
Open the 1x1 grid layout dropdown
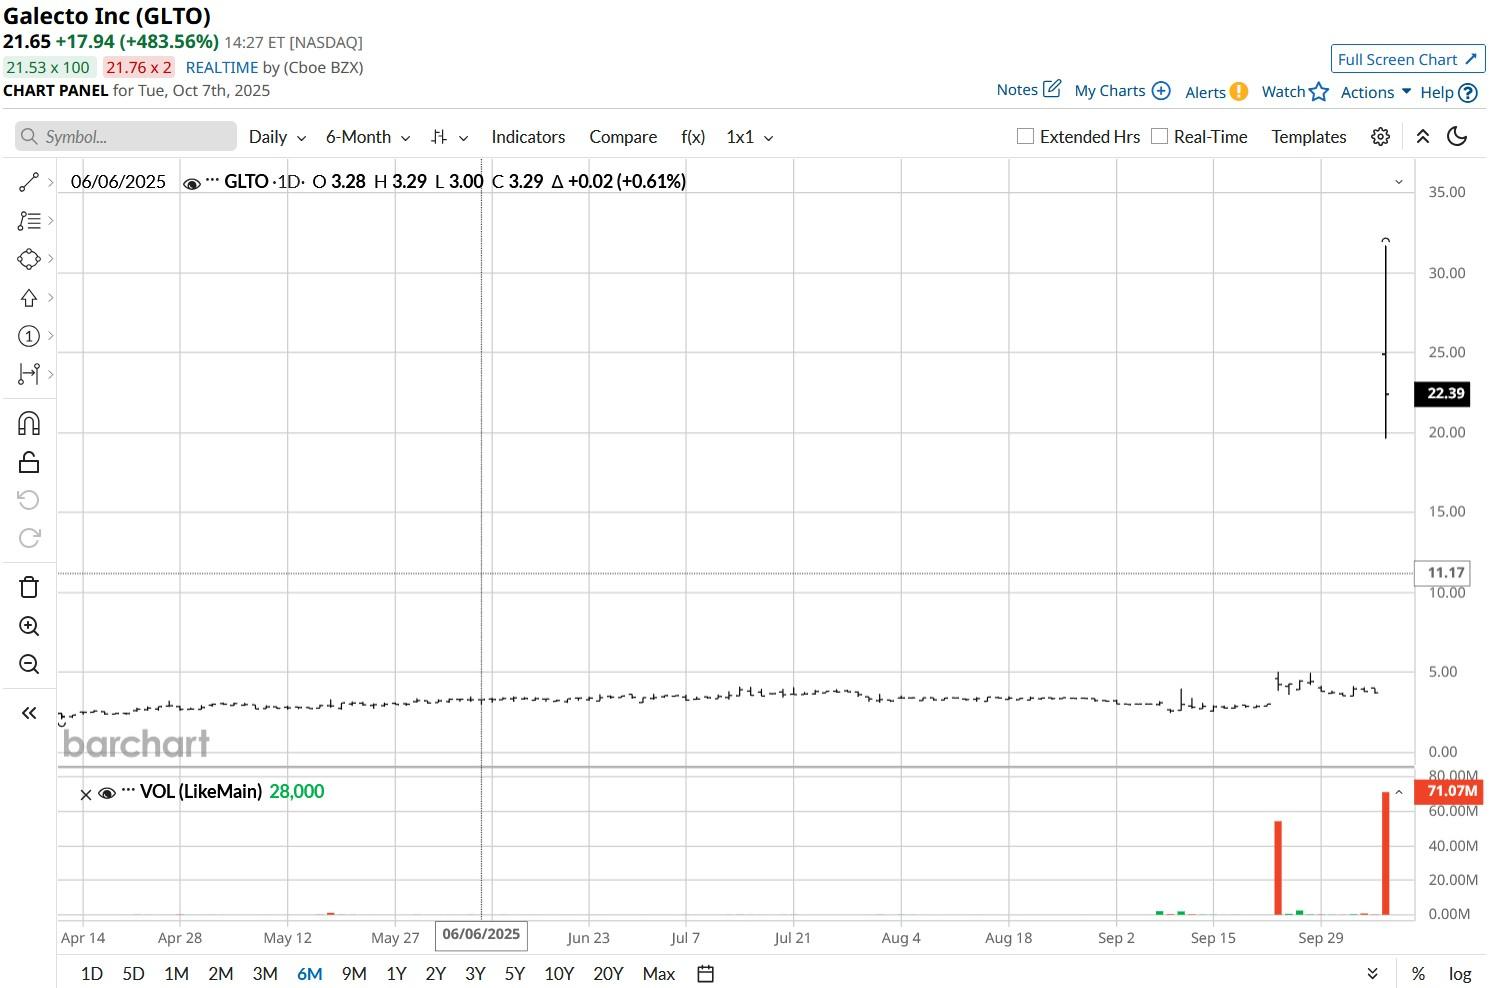(x=750, y=137)
